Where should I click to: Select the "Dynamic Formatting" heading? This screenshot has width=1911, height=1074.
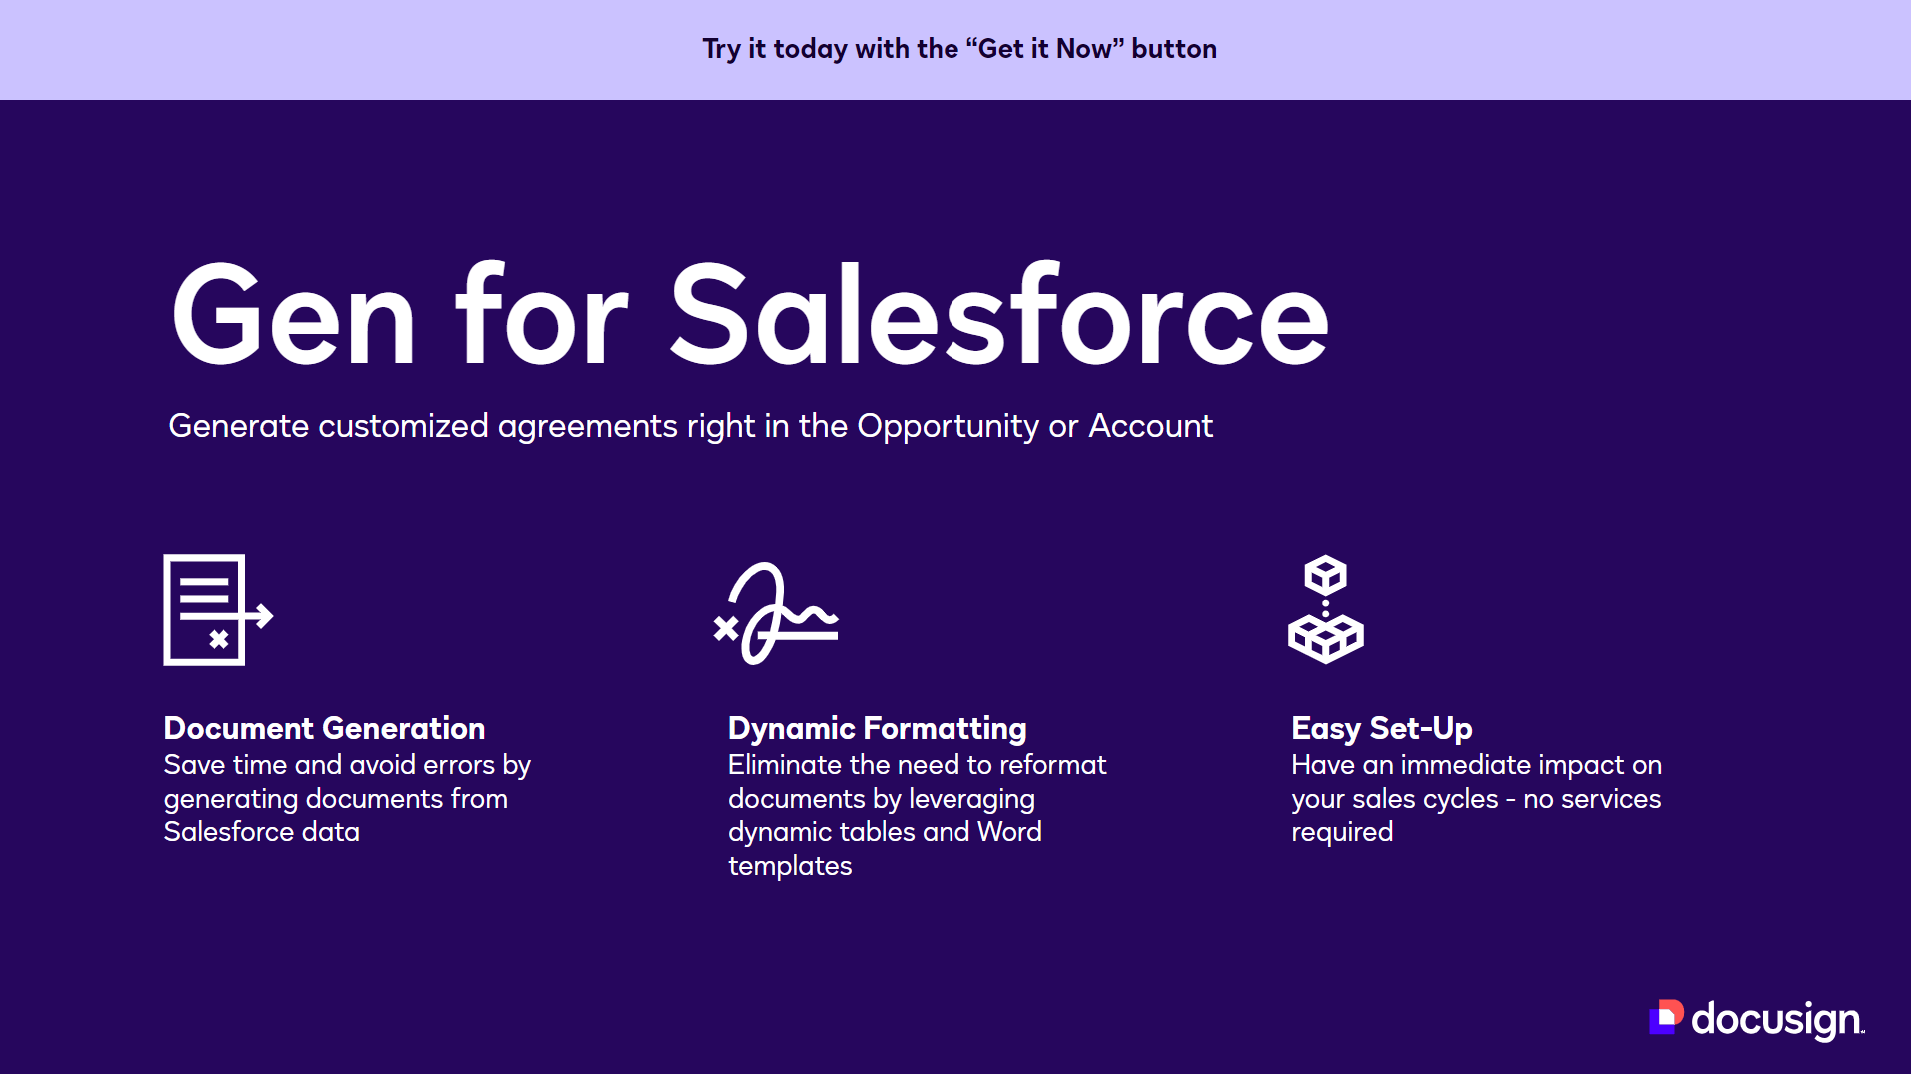tap(877, 728)
